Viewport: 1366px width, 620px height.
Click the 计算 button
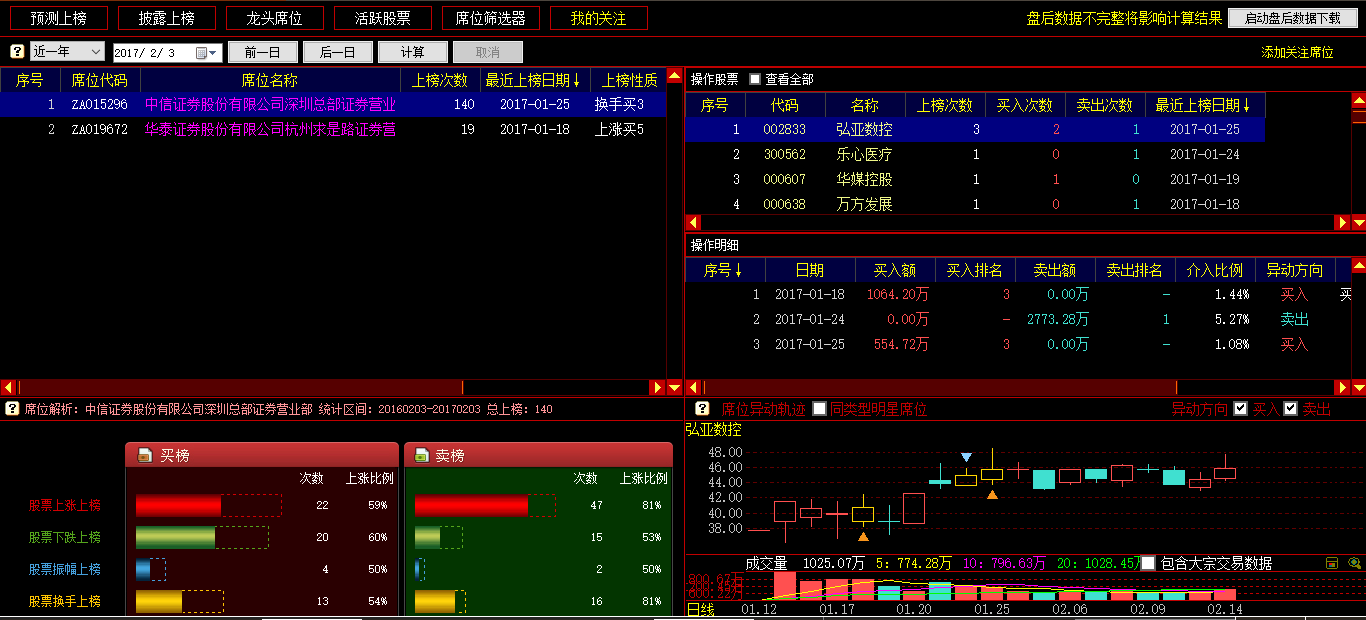[x=412, y=52]
